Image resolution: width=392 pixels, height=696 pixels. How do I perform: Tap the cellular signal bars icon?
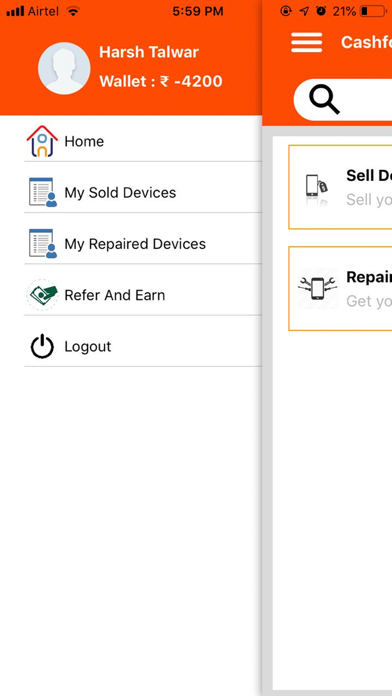15,12
